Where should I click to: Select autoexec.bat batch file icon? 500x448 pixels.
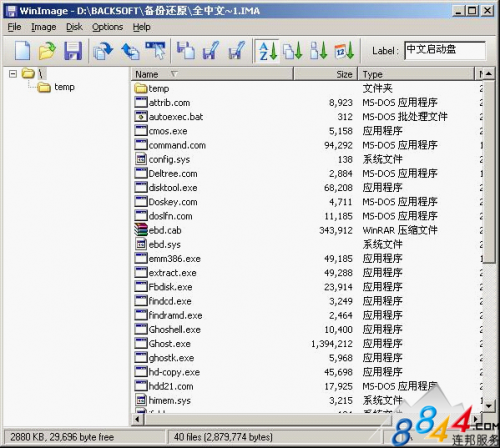click(141, 116)
